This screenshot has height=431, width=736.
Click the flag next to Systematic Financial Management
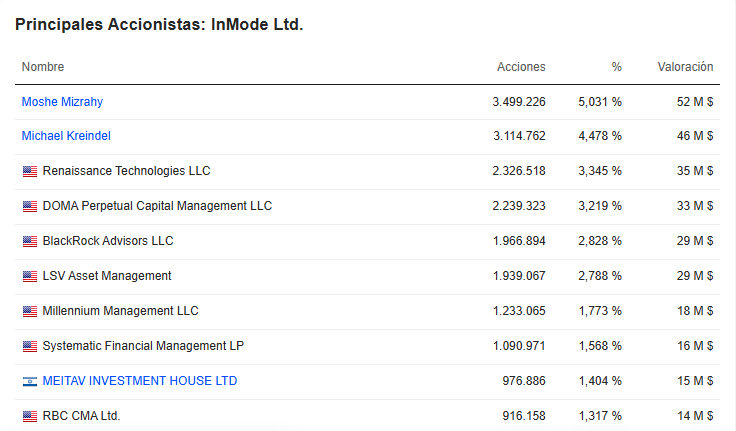point(29,346)
